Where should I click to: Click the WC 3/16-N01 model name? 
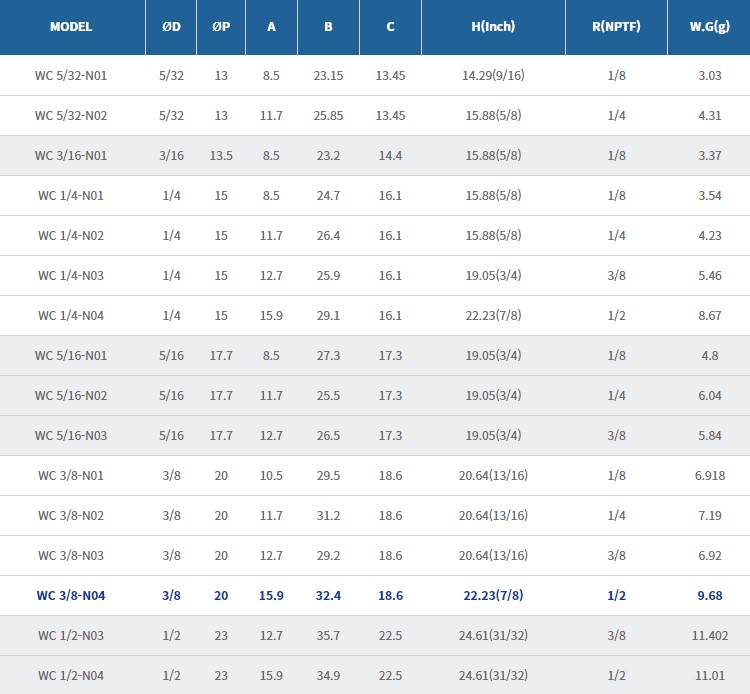(71, 155)
